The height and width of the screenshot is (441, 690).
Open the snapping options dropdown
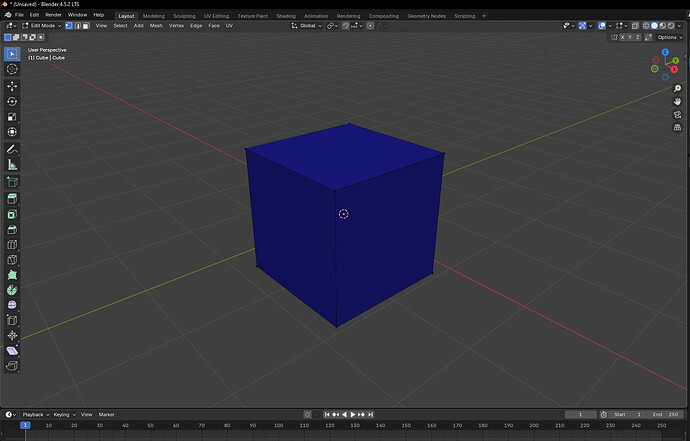pyautogui.click(x=357, y=26)
